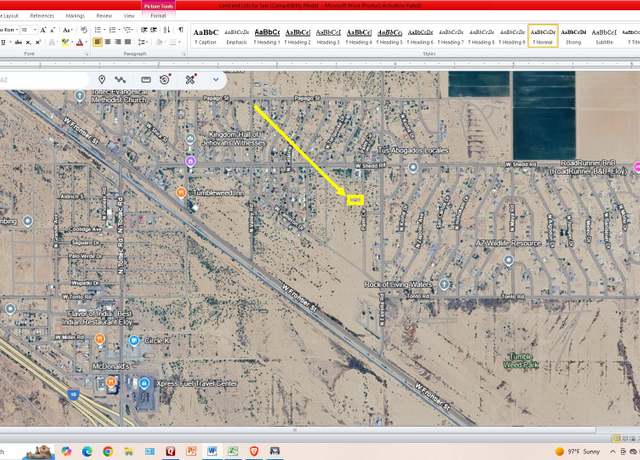Toggle Justify alignment
The height and width of the screenshot is (460, 640).
[x=128, y=42]
